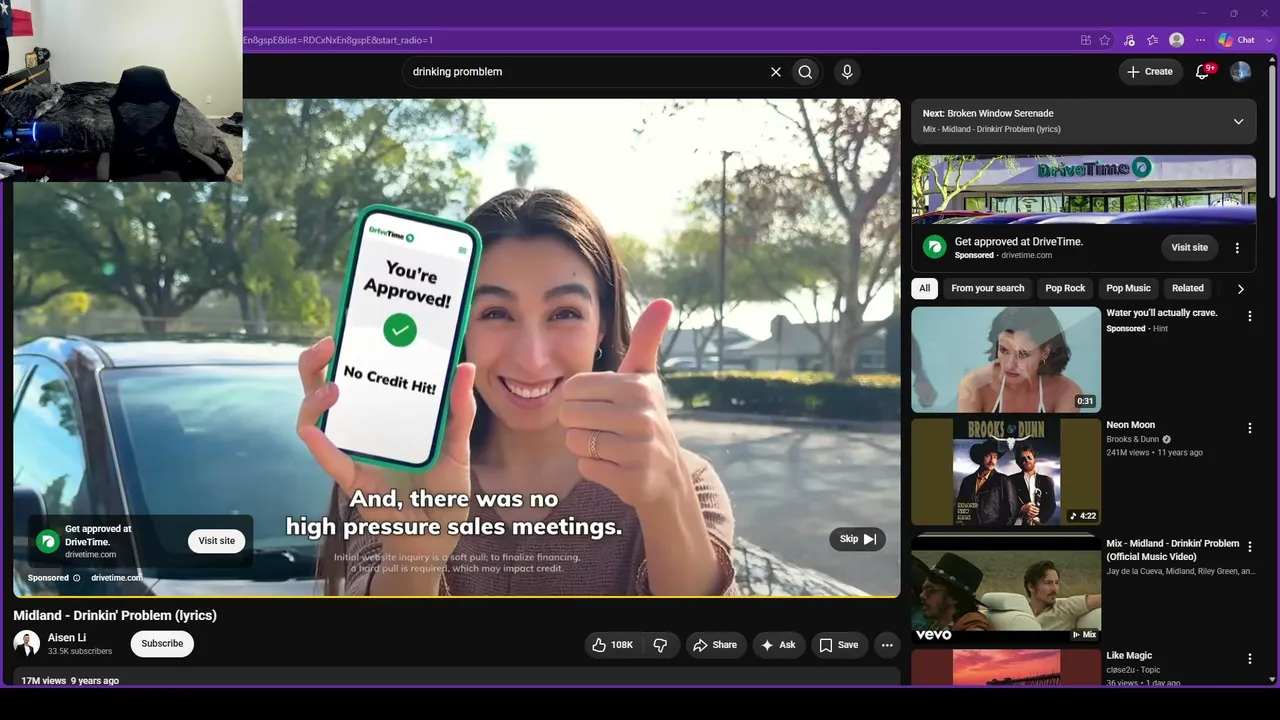The height and width of the screenshot is (720, 1280).
Task: Click the 17M views 9 years ago text
Action: point(70,681)
